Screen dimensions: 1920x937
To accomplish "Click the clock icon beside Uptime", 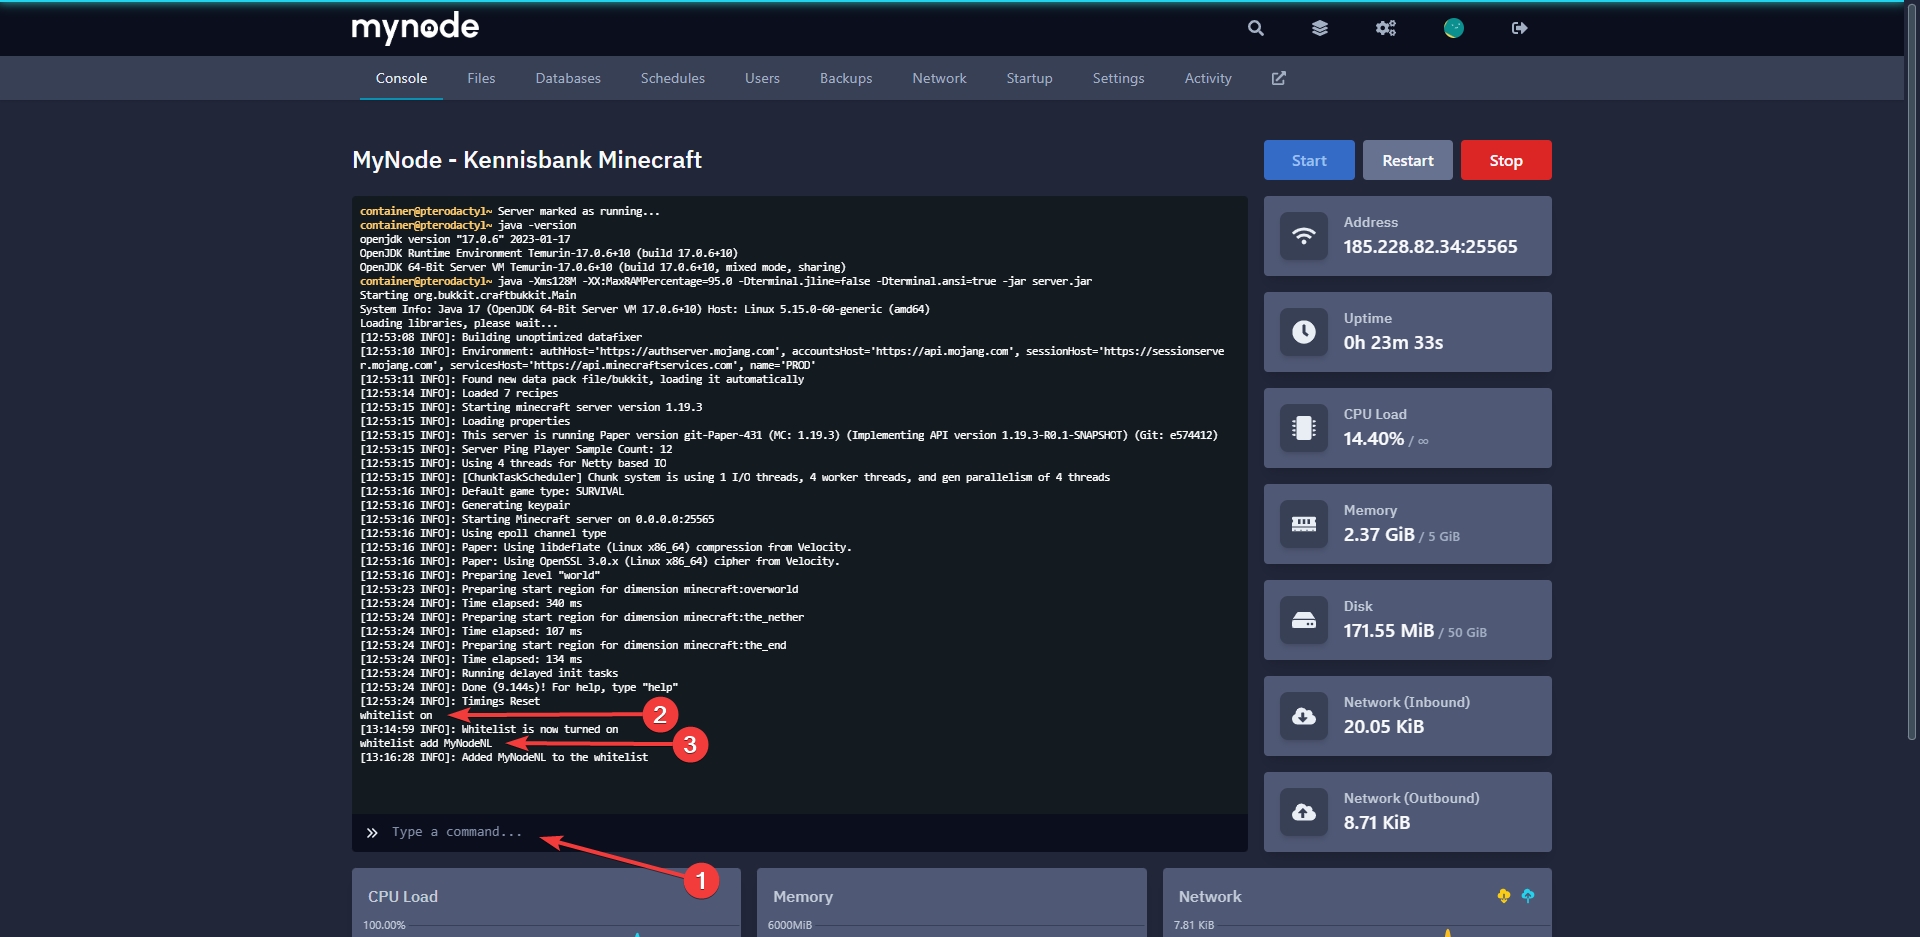I will tap(1304, 332).
